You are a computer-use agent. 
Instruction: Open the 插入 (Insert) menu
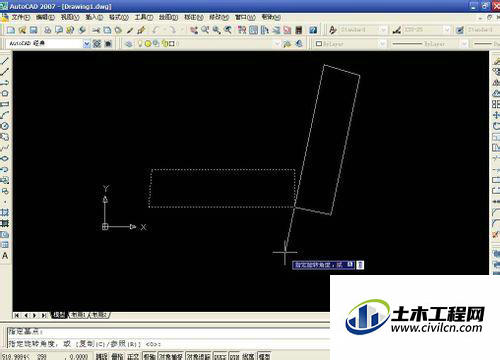pos(94,17)
